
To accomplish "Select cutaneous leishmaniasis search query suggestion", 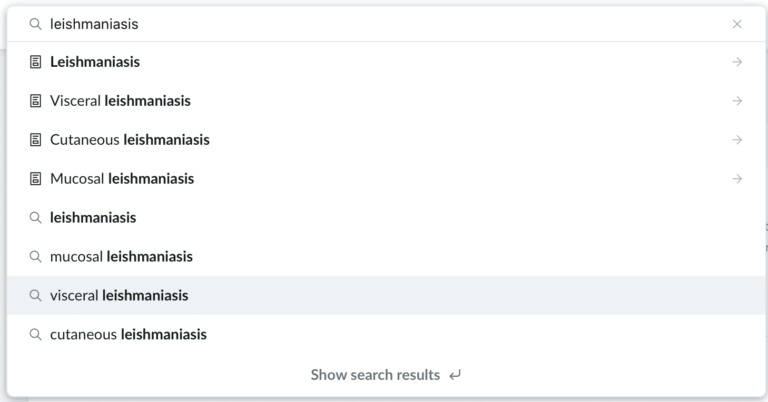I will (x=128, y=335).
